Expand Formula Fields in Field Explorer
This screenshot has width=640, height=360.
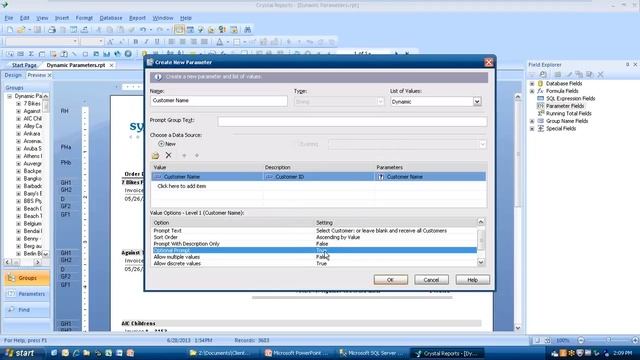click(x=532, y=91)
